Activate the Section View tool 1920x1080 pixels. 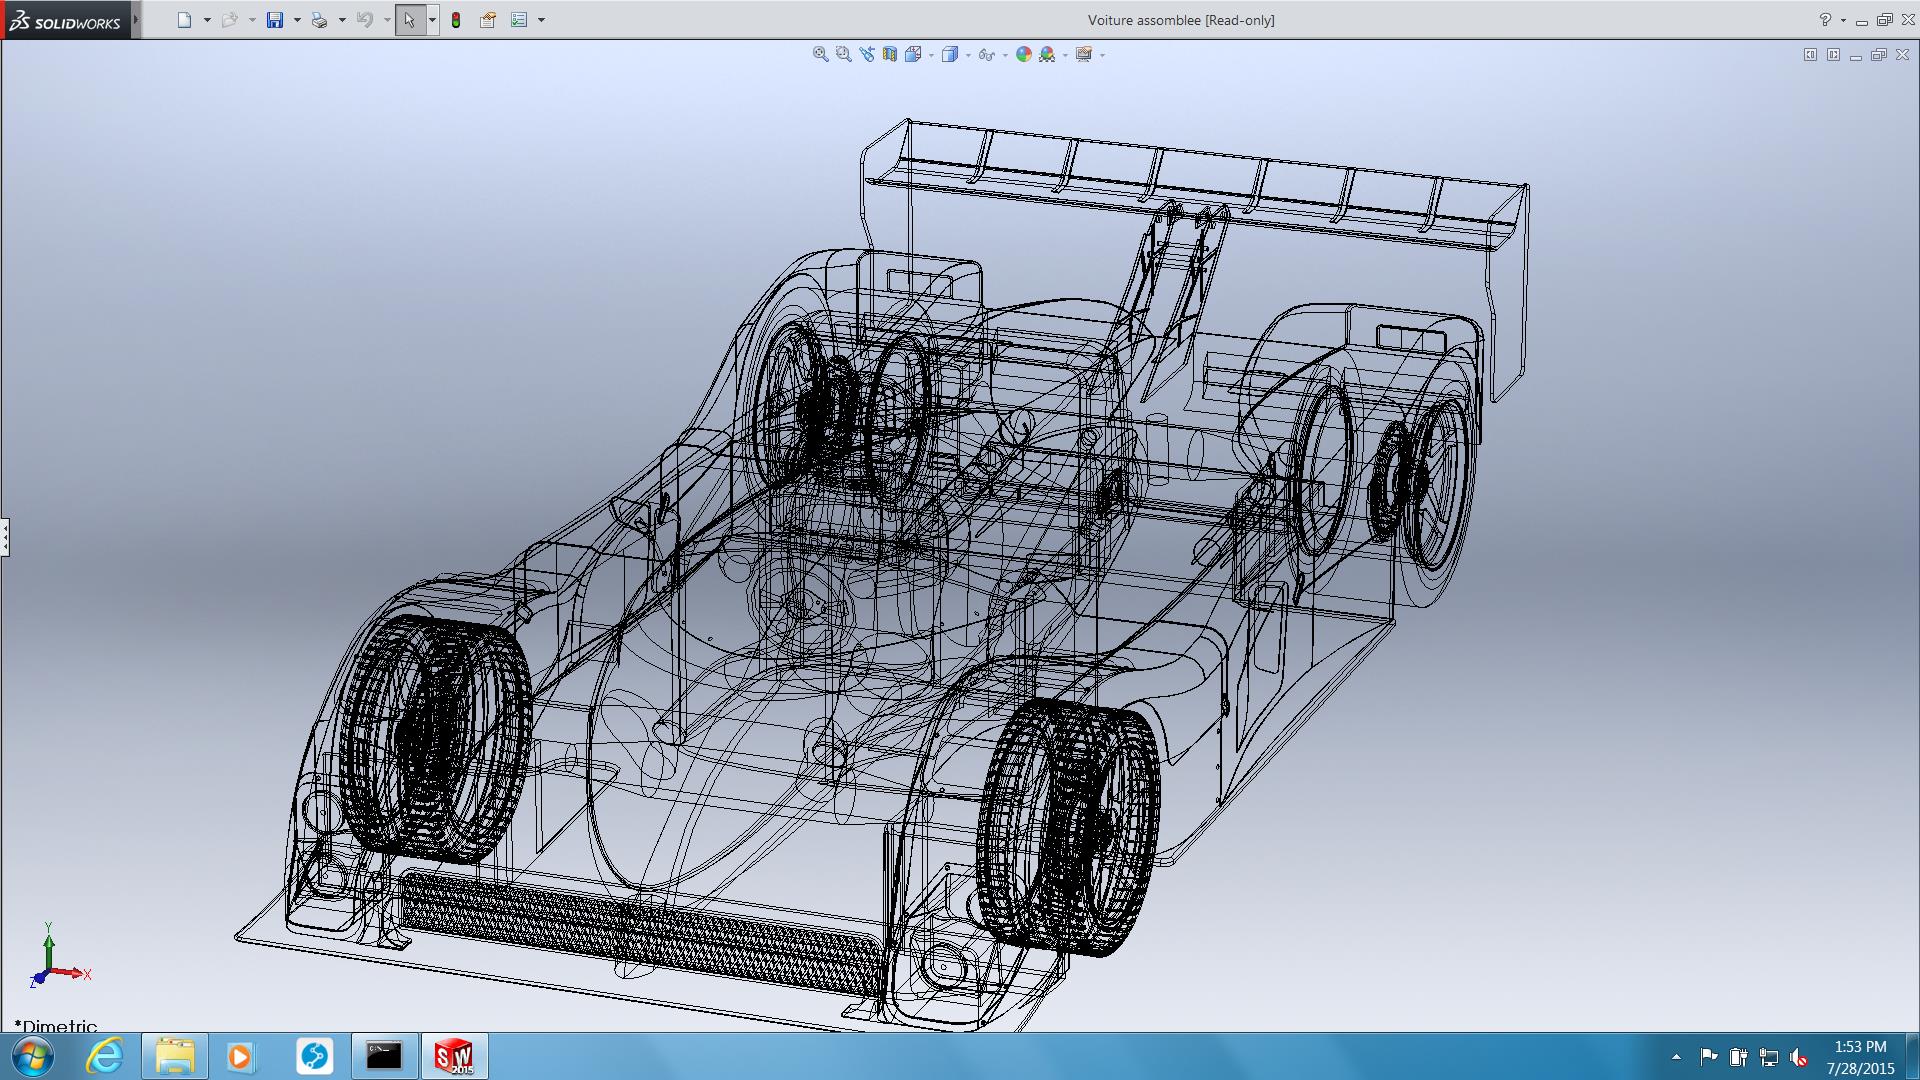889,55
